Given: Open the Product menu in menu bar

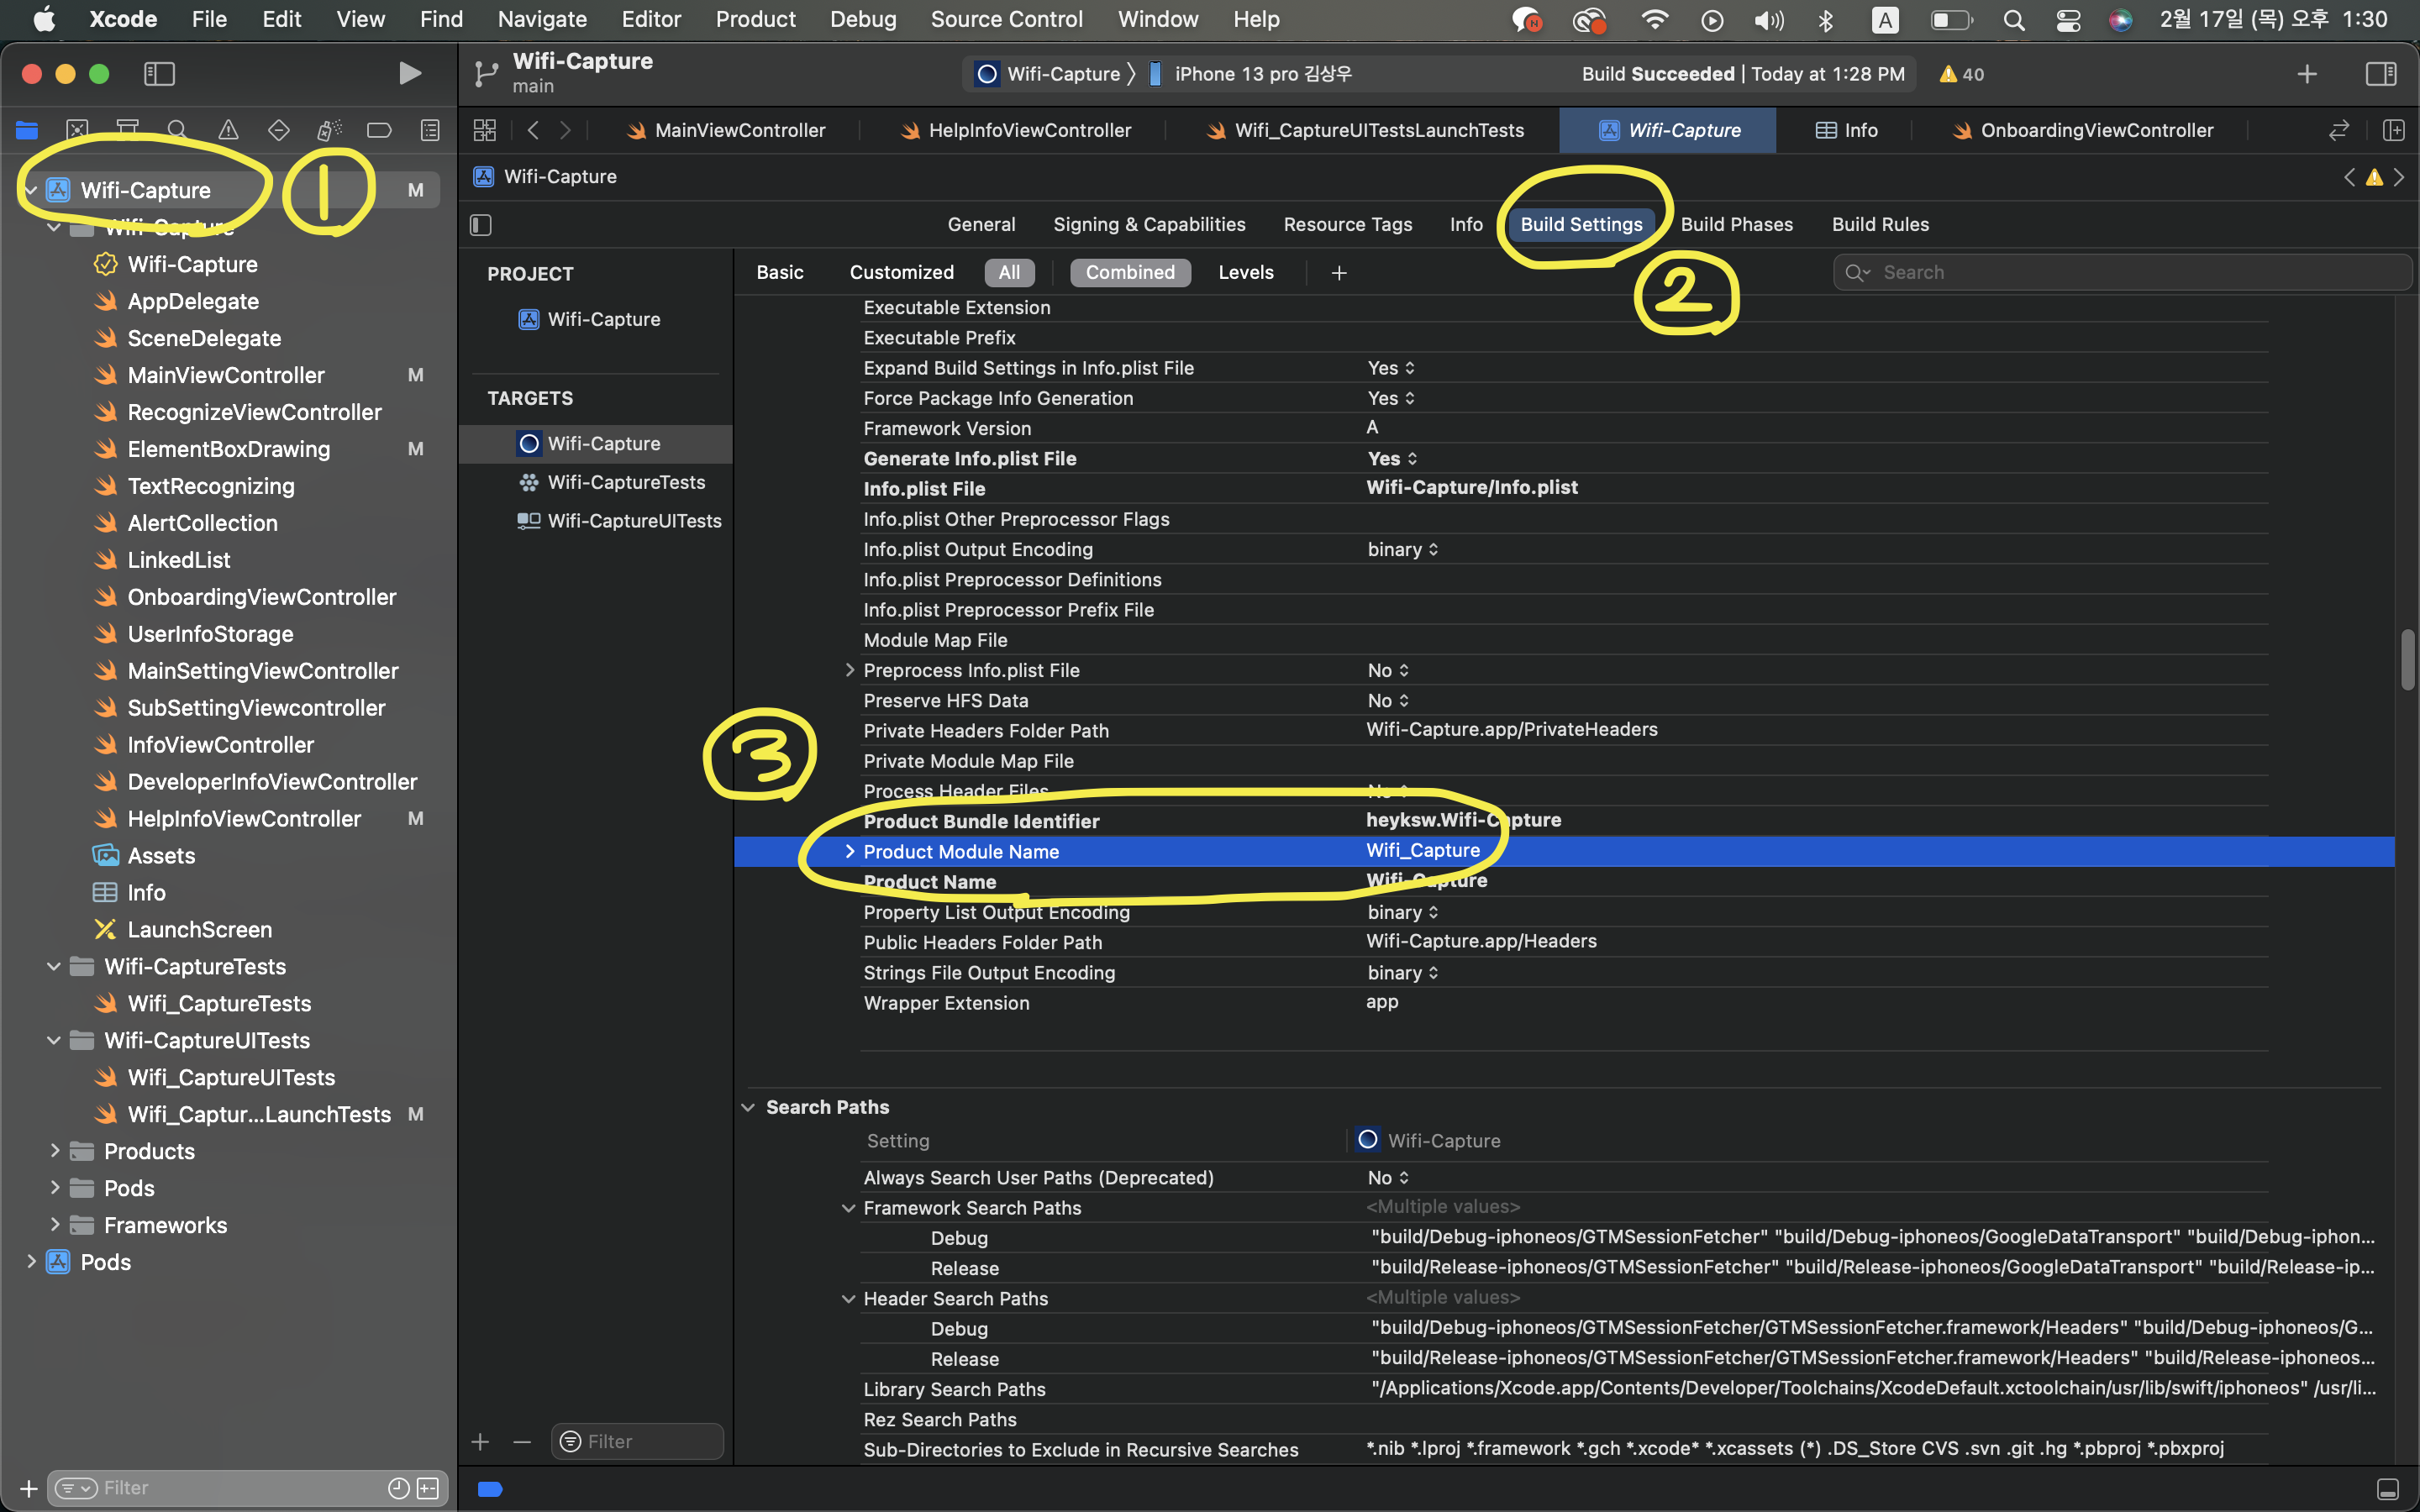Looking at the screenshot, I should 755,19.
